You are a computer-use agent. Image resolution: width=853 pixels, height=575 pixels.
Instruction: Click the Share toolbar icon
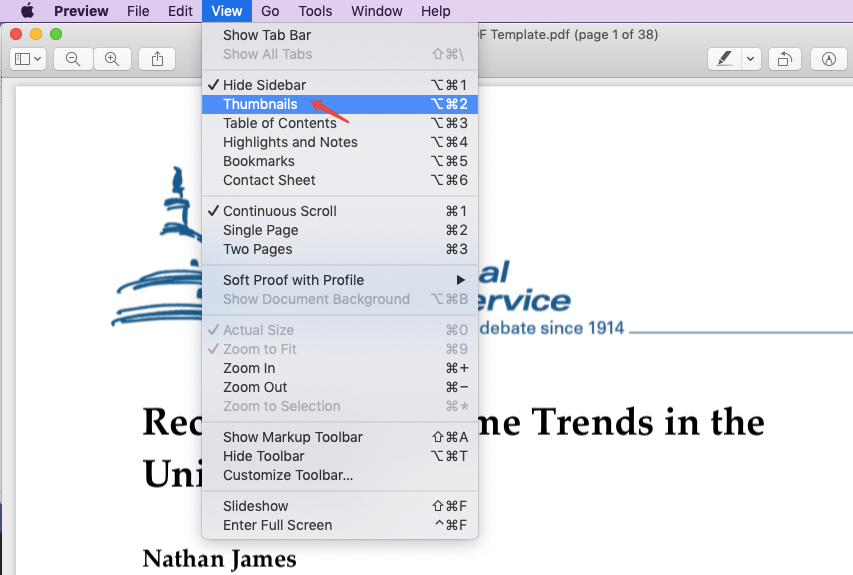click(157, 59)
